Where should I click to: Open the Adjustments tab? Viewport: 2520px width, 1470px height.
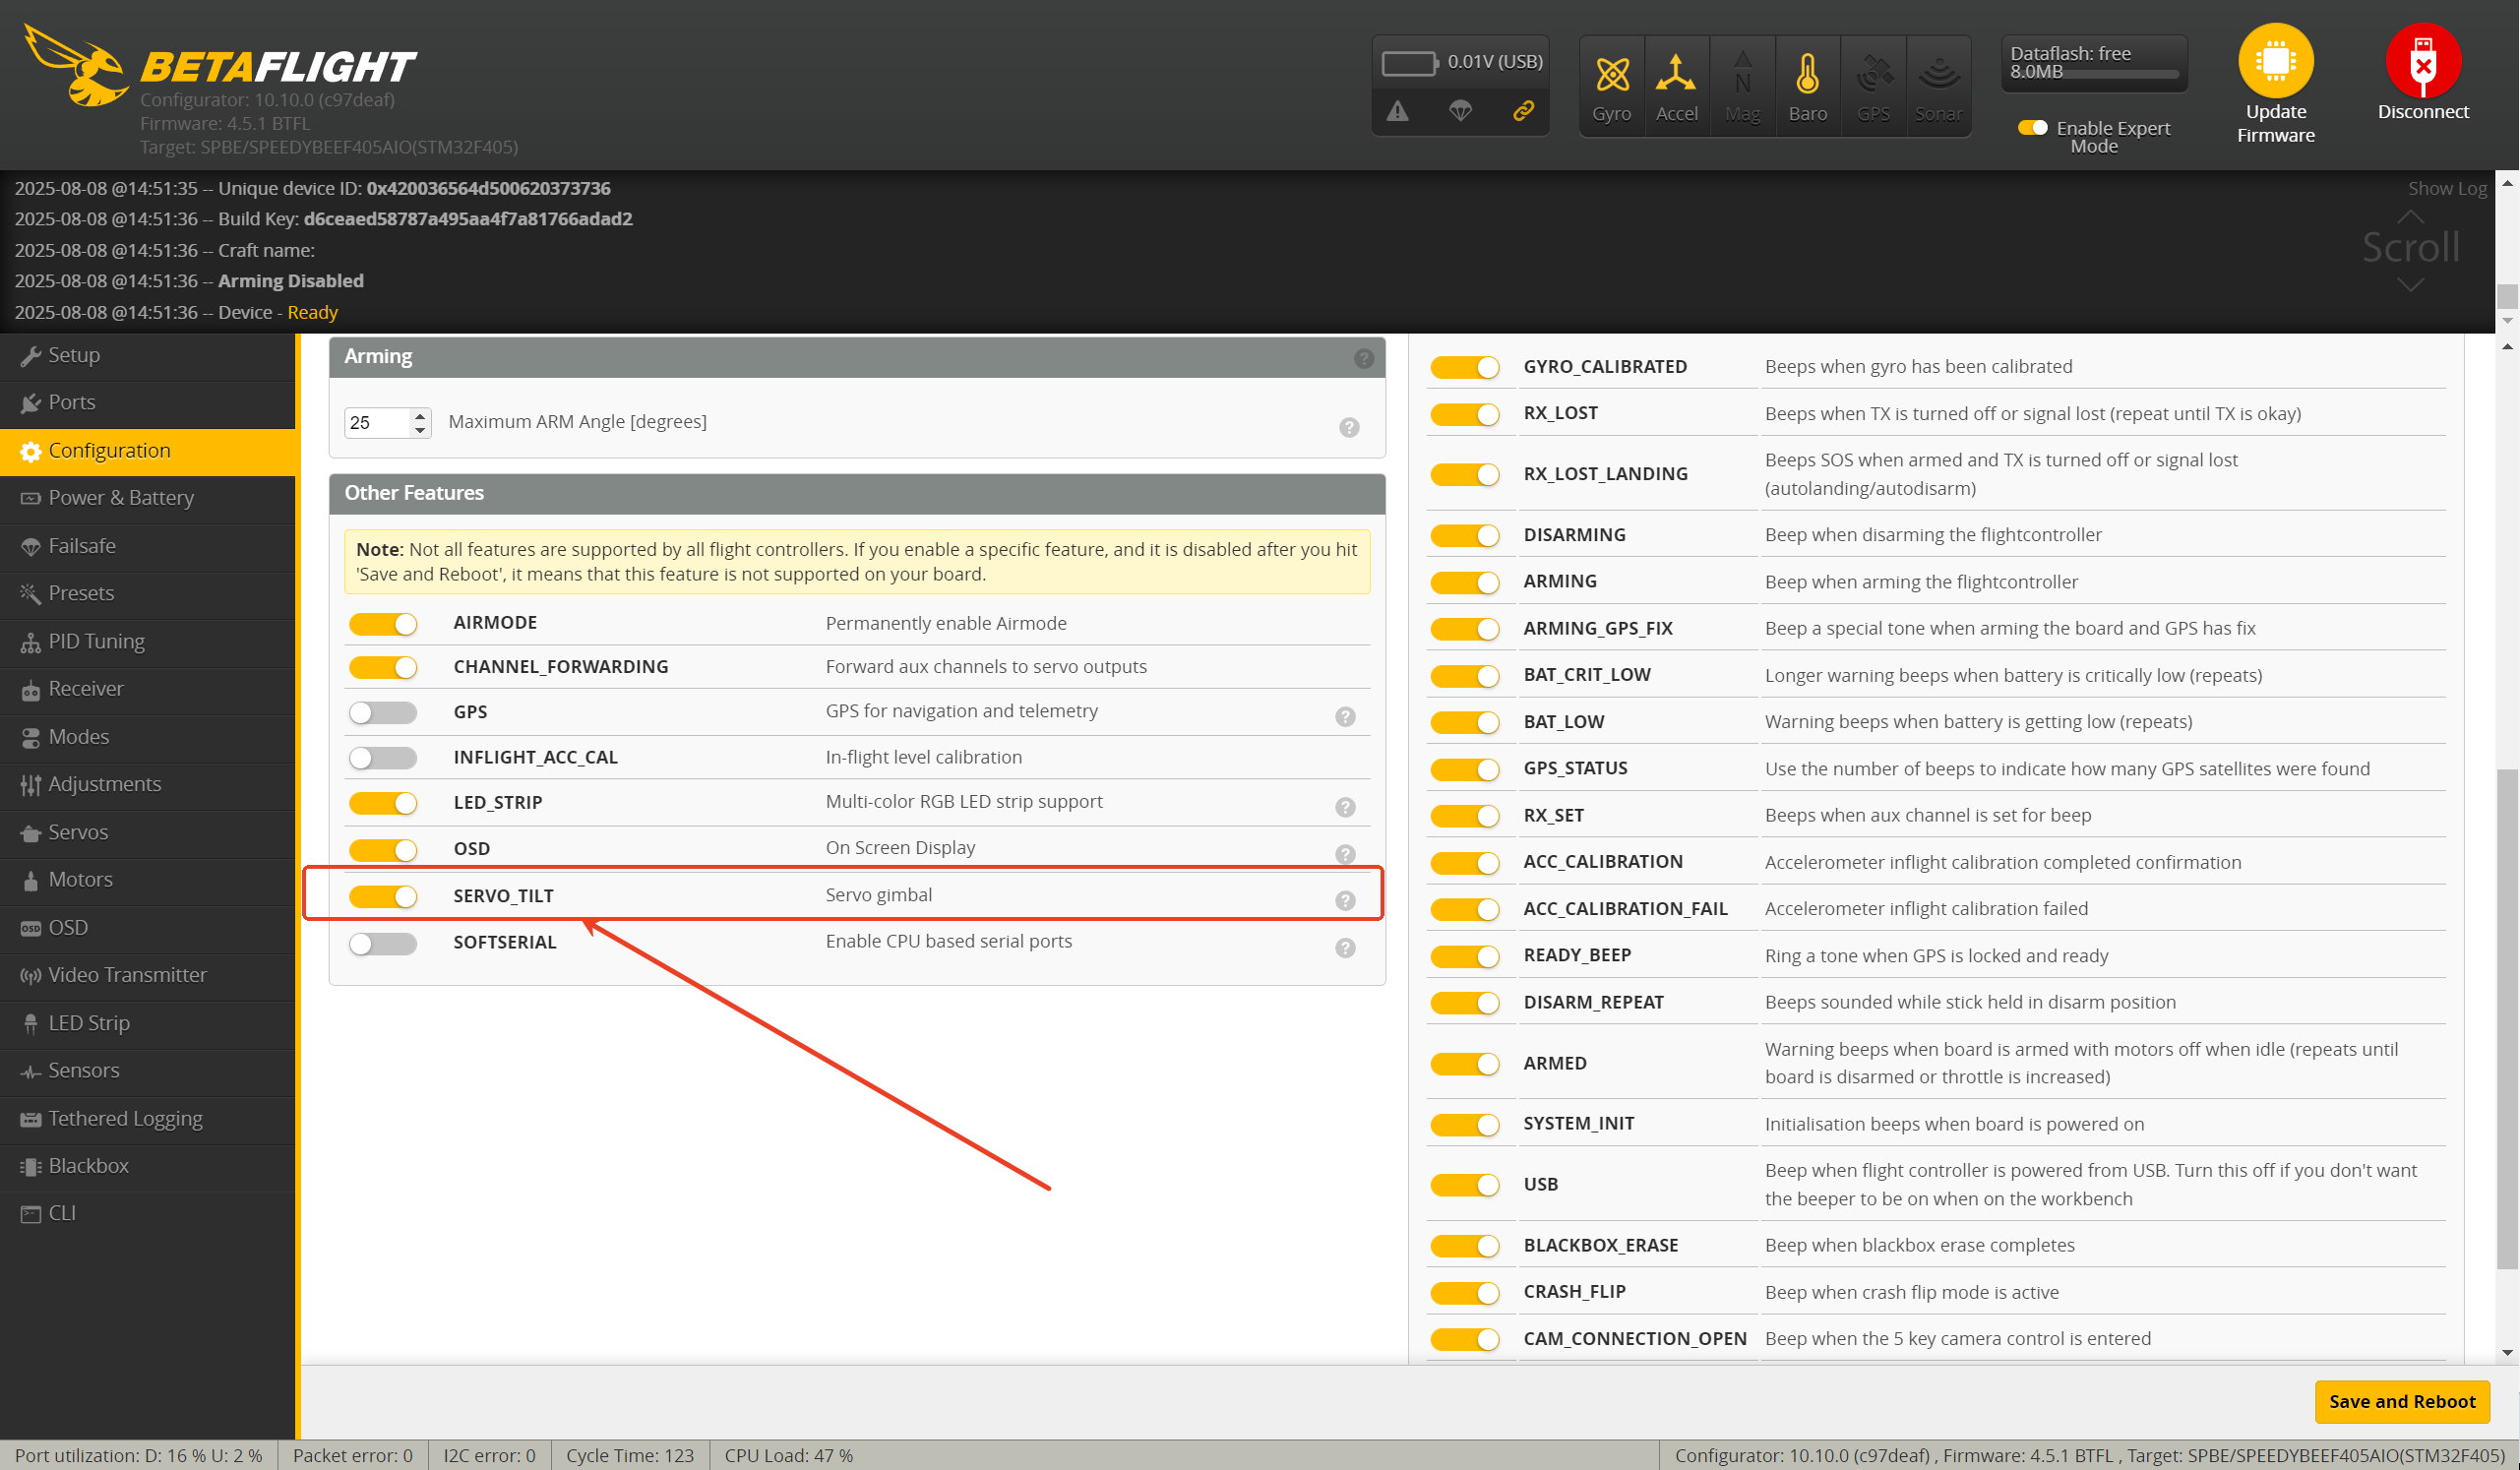[148, 785]
